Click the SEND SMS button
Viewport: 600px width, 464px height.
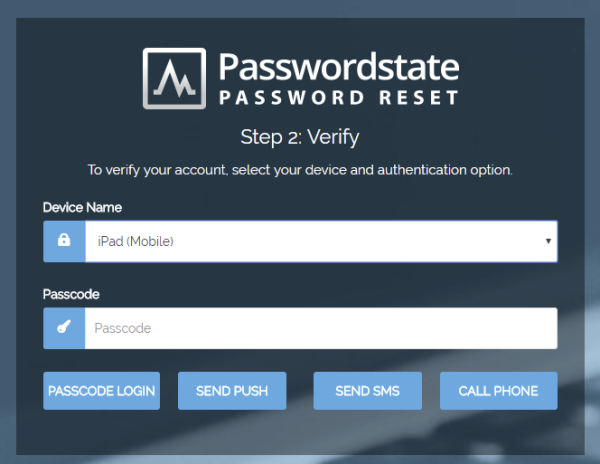(367, 391)
